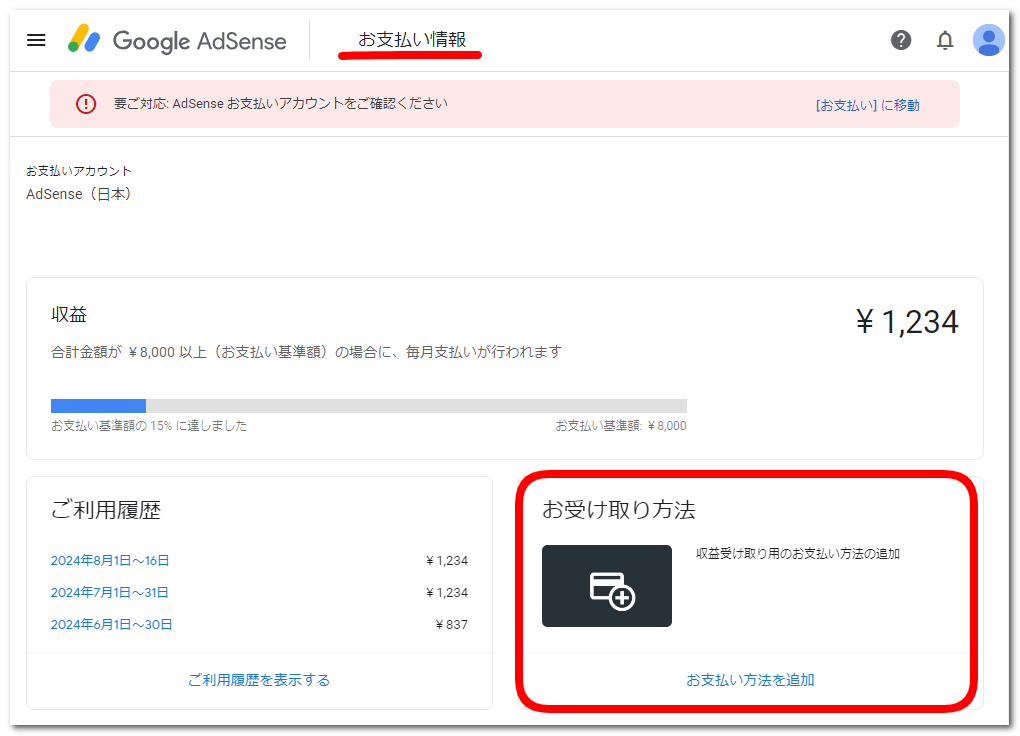Select the お支払い情報 page title
Image resolution: width=1020 pixels, height=736 pixels.
pos(411,40)
